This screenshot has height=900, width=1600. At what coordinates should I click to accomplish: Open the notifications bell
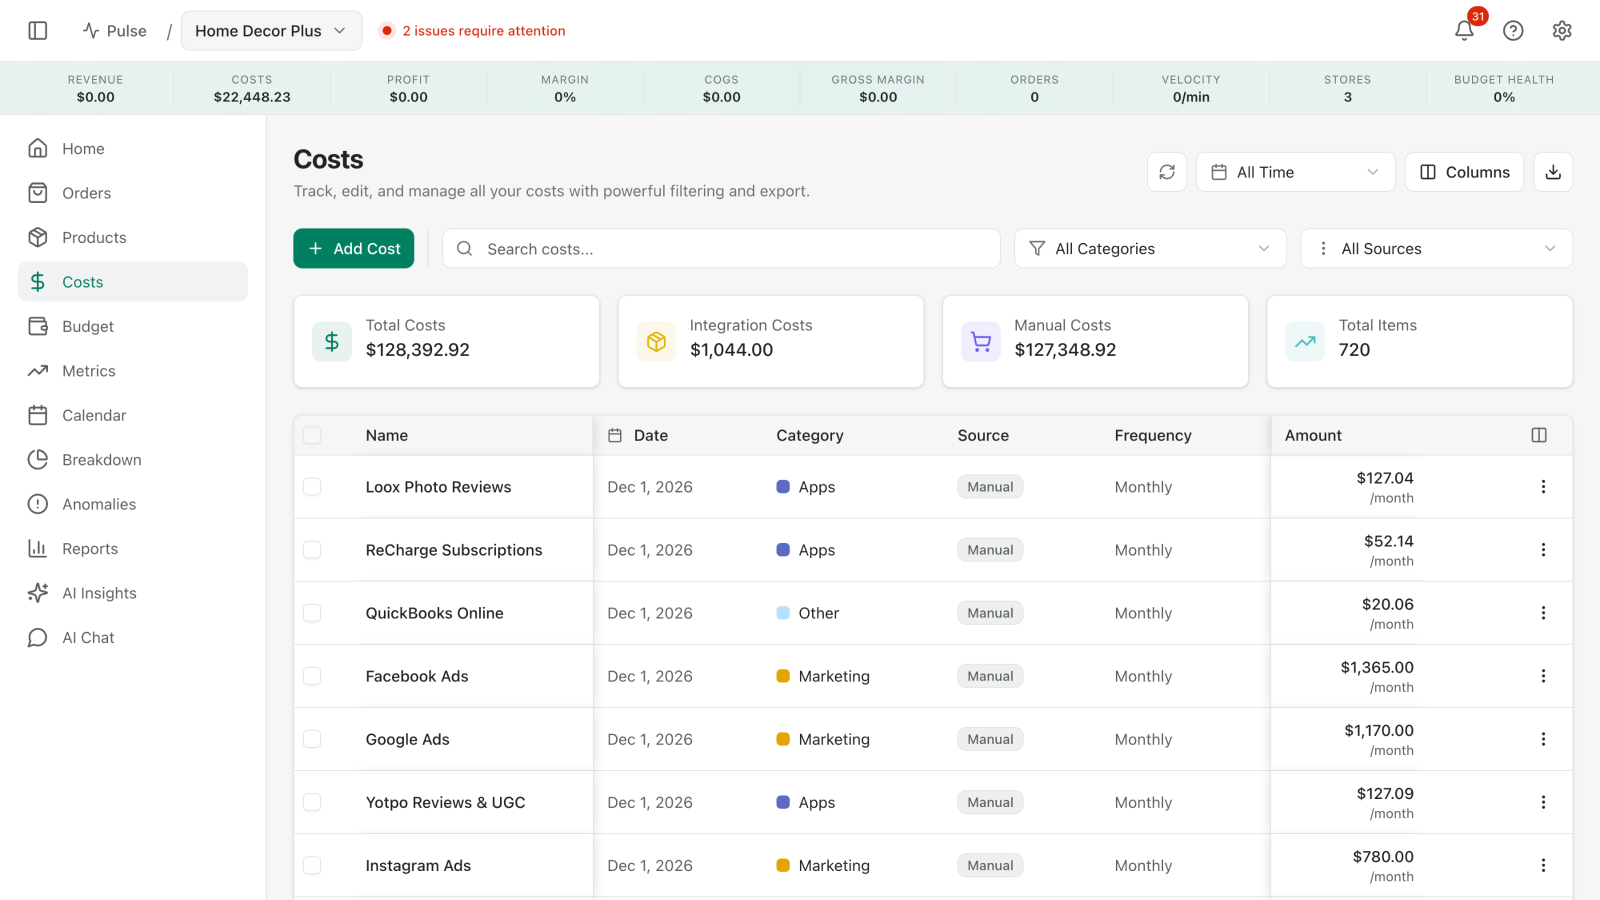(1464, 31)
